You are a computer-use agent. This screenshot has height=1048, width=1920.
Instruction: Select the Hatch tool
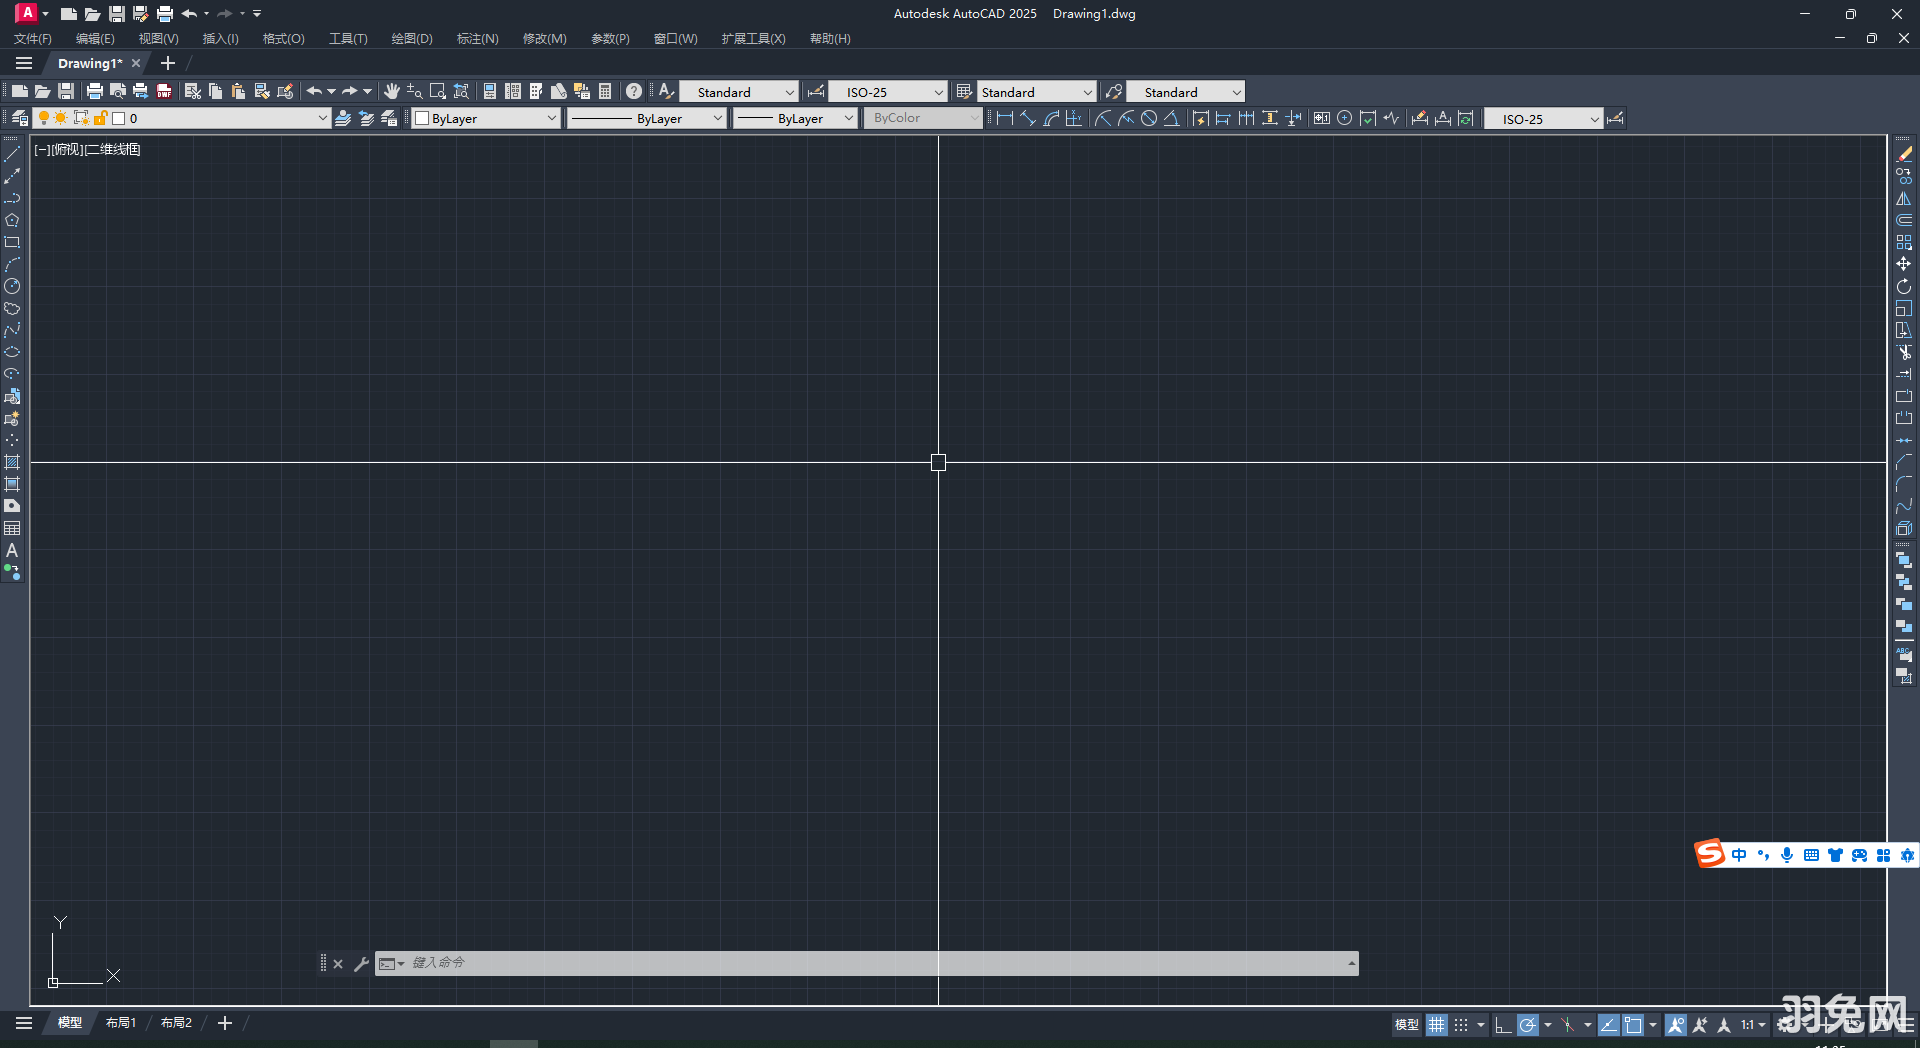pyautogui.click(x=13, y=461)
